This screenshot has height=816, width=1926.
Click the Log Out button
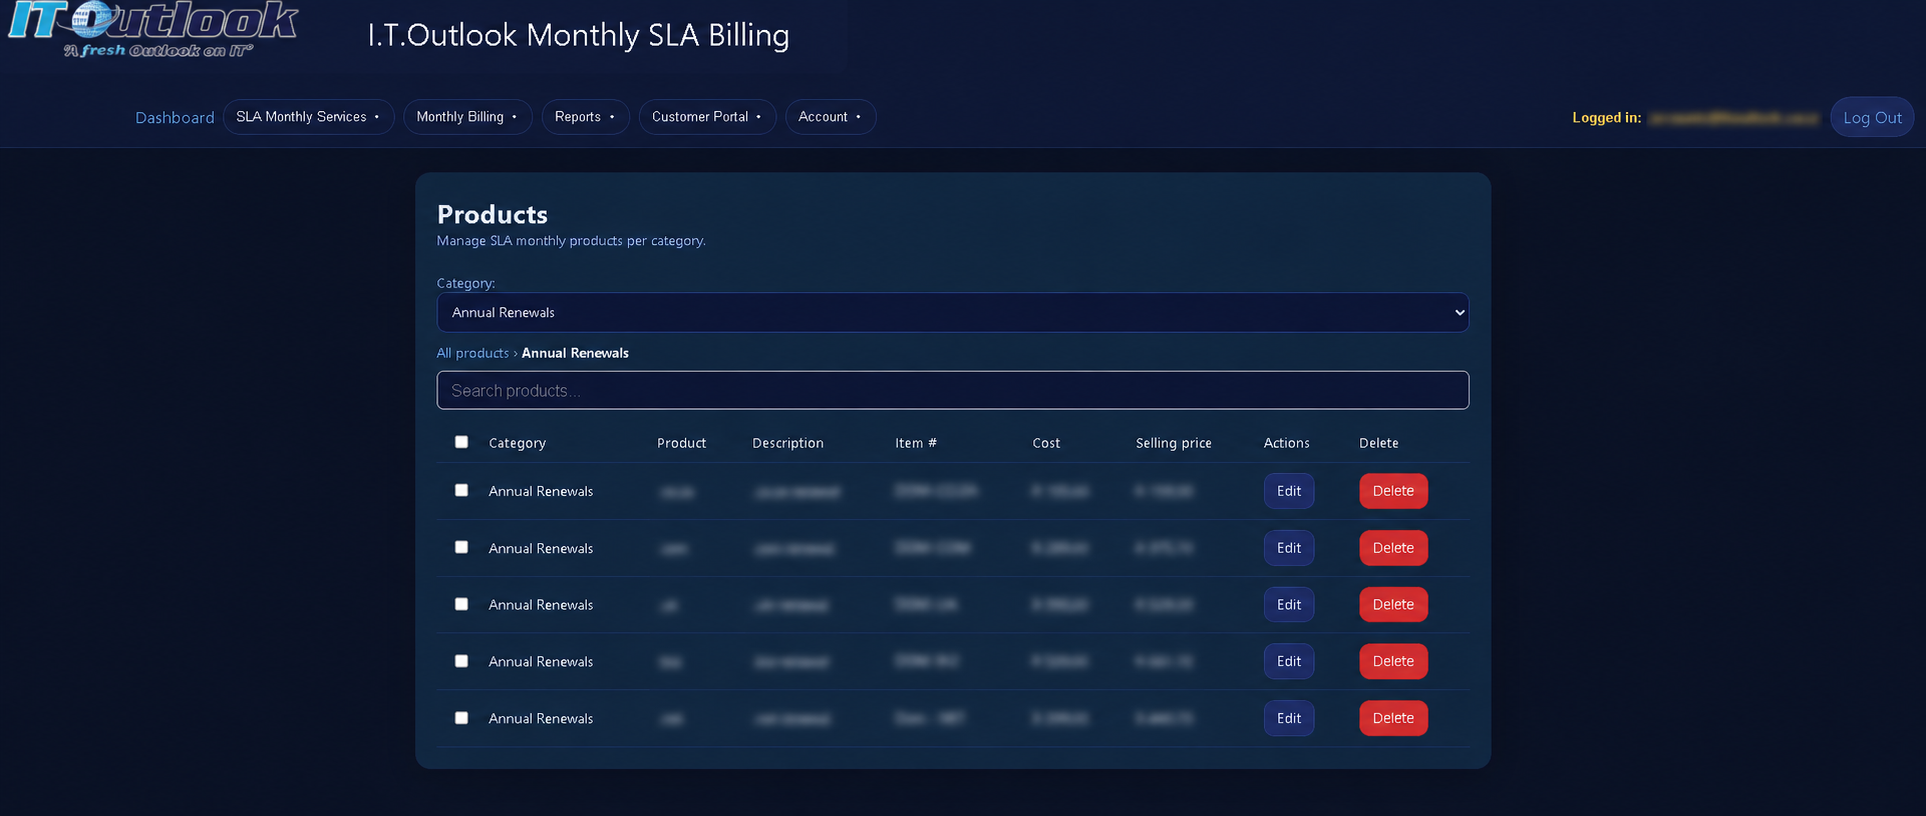[1872, 117]
